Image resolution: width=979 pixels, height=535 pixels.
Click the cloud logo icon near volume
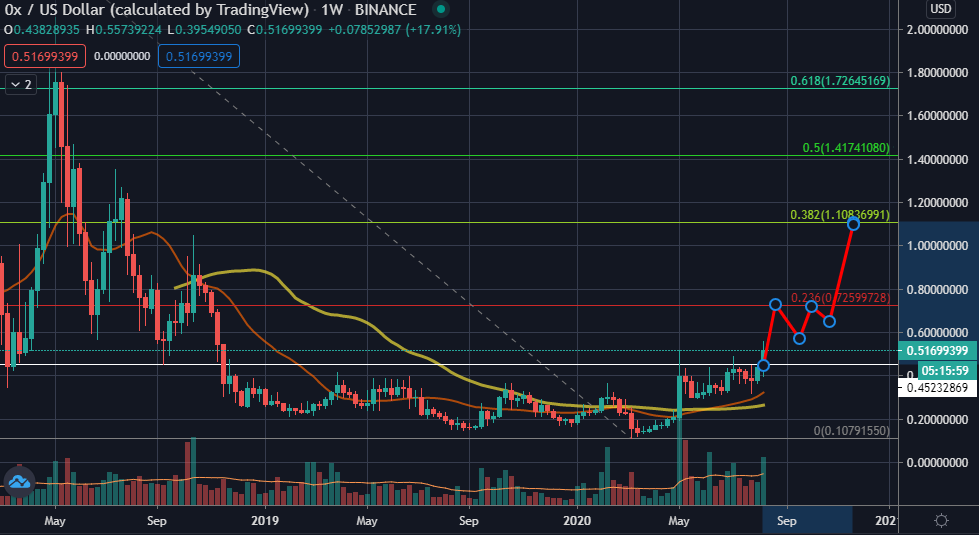tap(19, 481)
